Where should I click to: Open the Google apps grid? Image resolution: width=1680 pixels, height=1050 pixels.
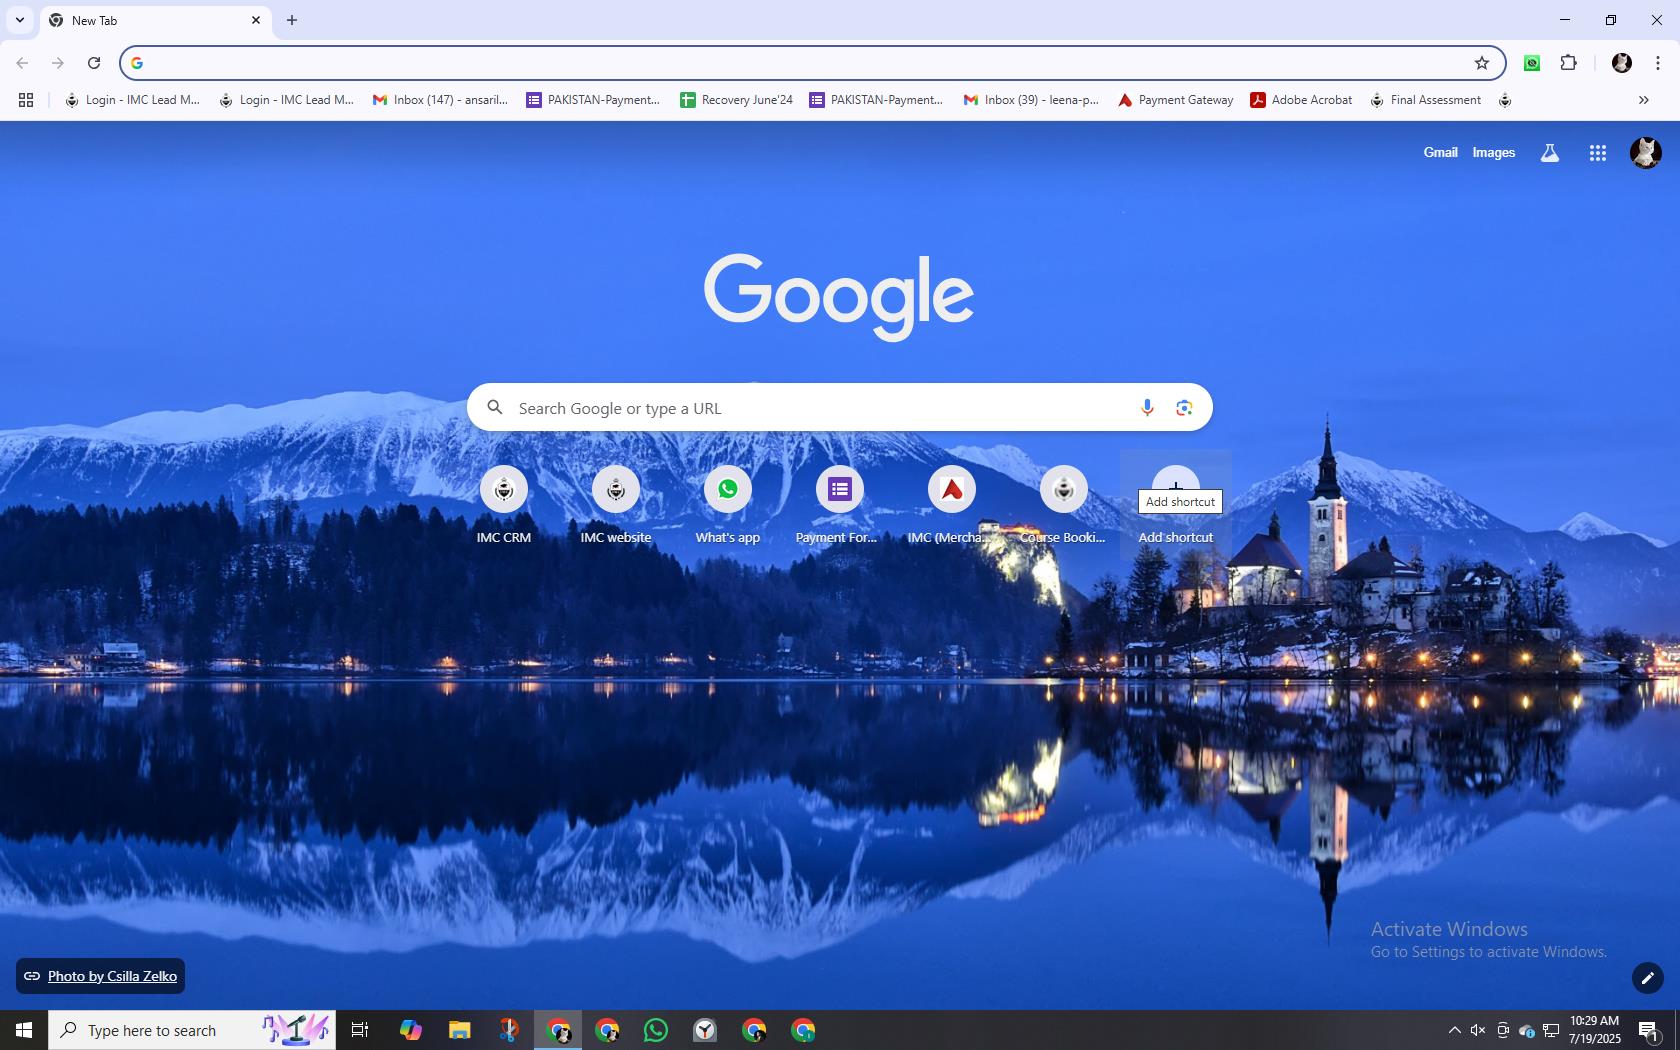click(x=1598, y=153)
